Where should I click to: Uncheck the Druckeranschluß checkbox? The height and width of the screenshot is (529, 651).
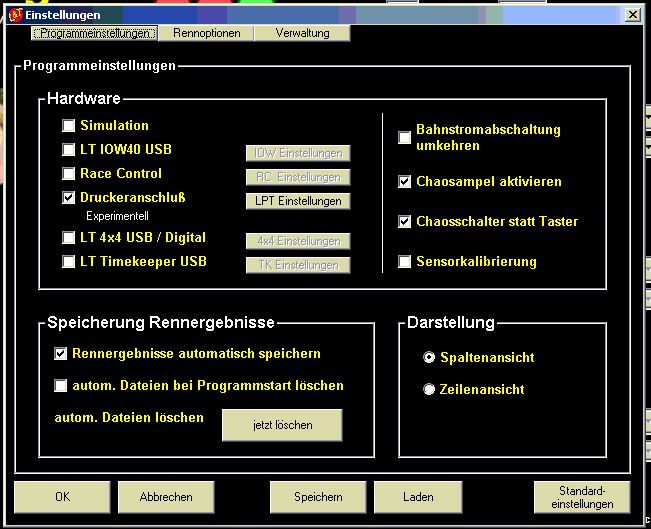pos(69,198)
